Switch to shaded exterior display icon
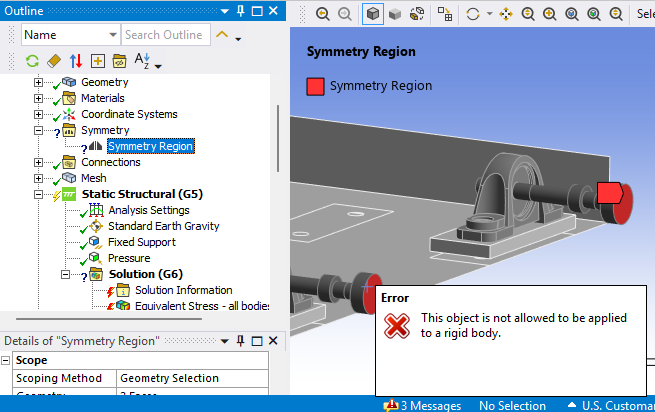This screenshot has height=412, width=655. [x=395, y=15]
